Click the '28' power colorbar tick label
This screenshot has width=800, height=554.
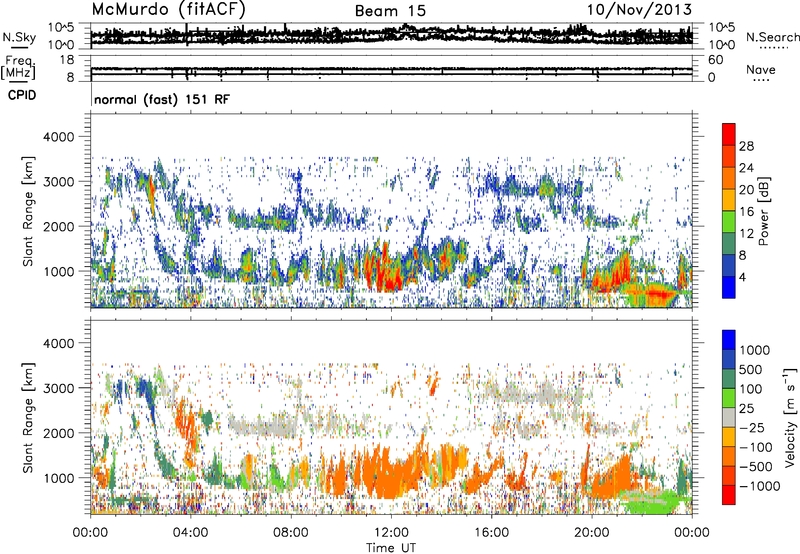click(x=746, y=146)
